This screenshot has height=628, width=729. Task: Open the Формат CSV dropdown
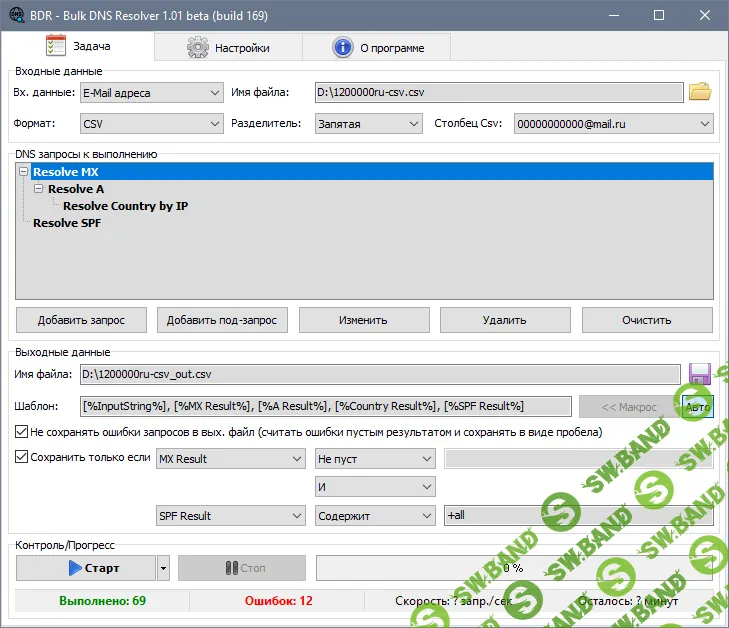pyautogui.click(x=152, y=124)
